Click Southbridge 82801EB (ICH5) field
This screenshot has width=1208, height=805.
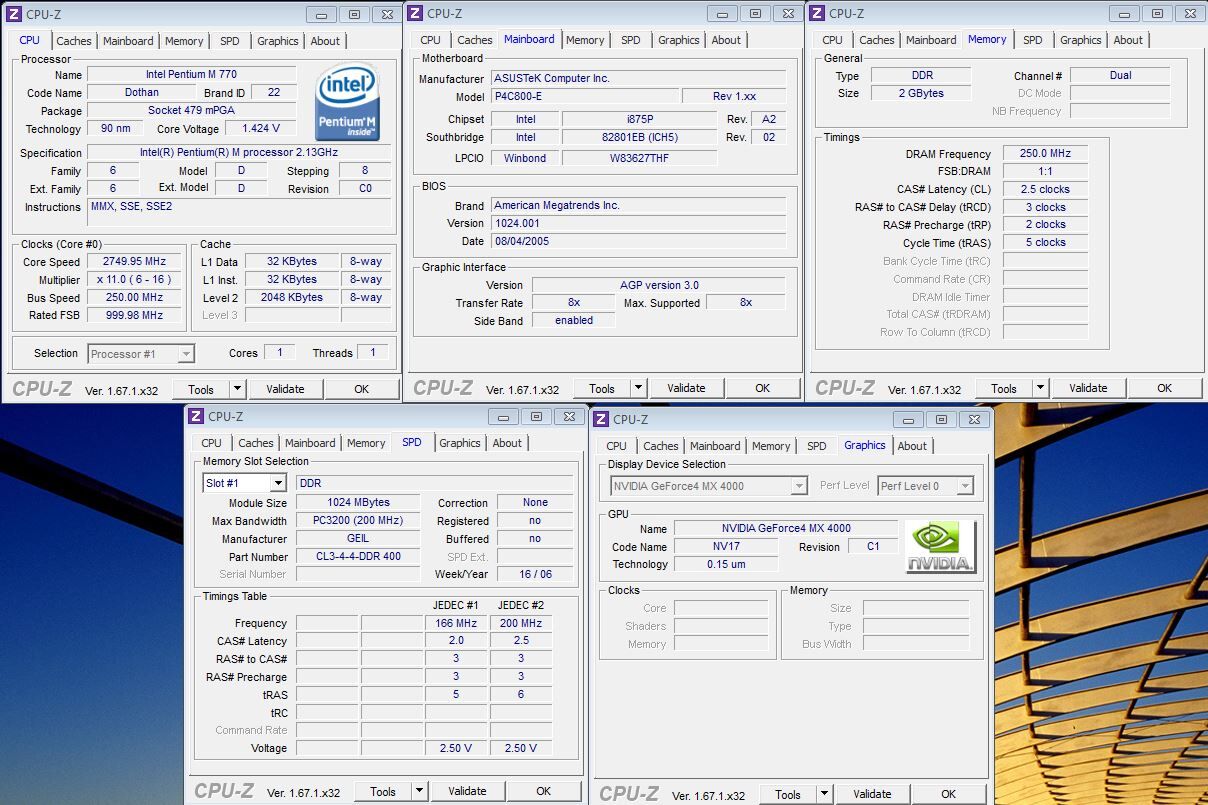639,137
